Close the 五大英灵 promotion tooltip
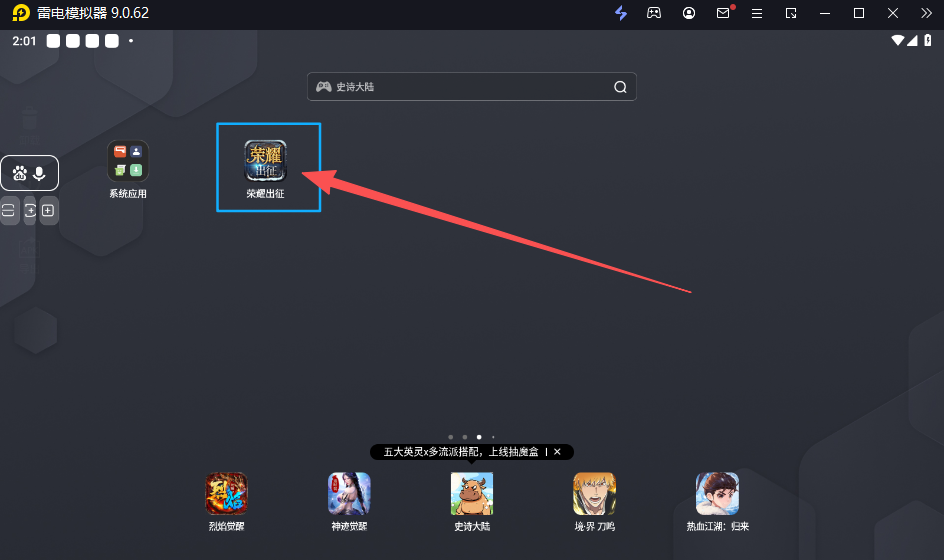Image resolution: width=944 pixels, height=560 pixels. [x=557, y=452]
